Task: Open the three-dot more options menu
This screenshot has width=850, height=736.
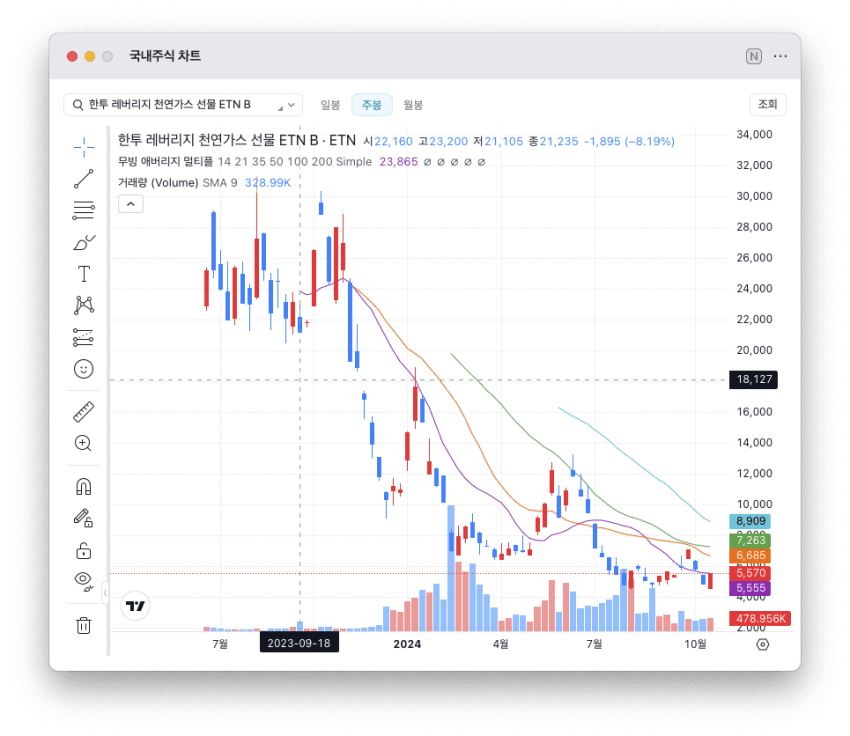Action: pos(780,56)
